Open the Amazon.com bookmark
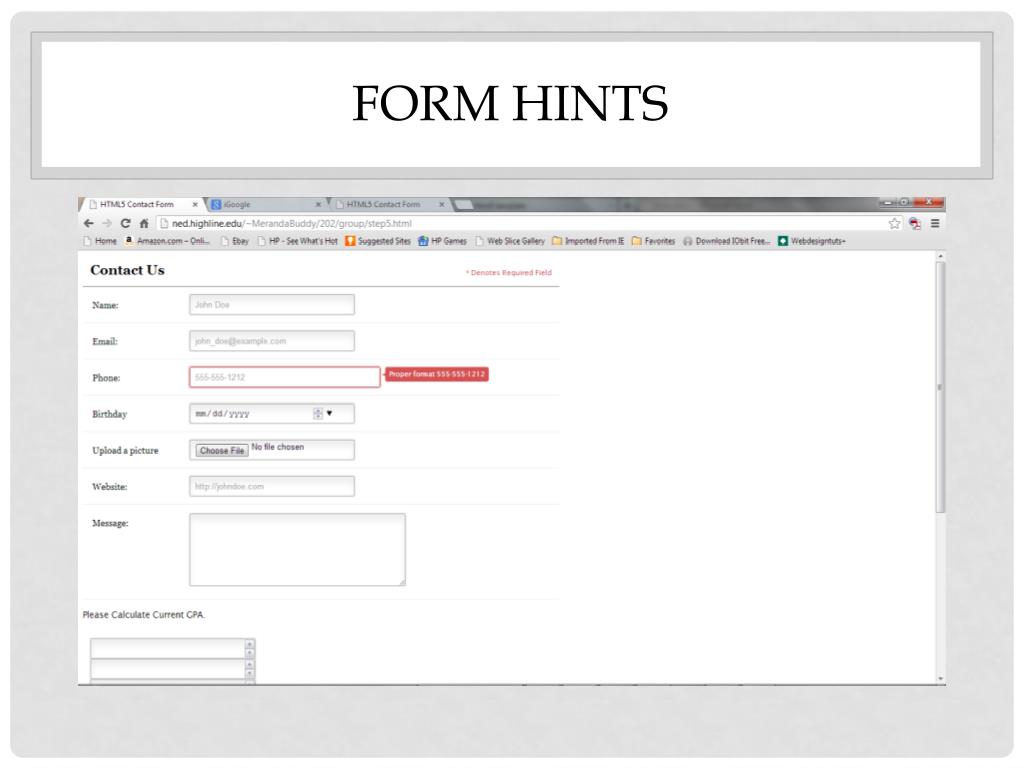This screenshot has height=768, width=1024. 168,241
